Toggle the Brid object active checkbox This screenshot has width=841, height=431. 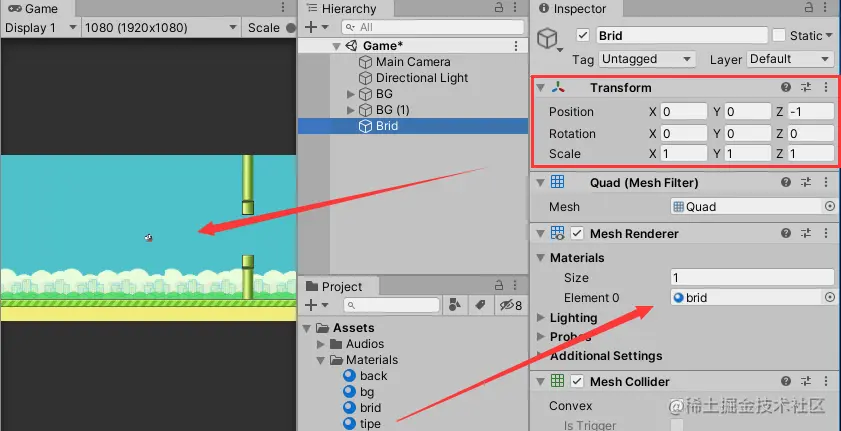583,35
